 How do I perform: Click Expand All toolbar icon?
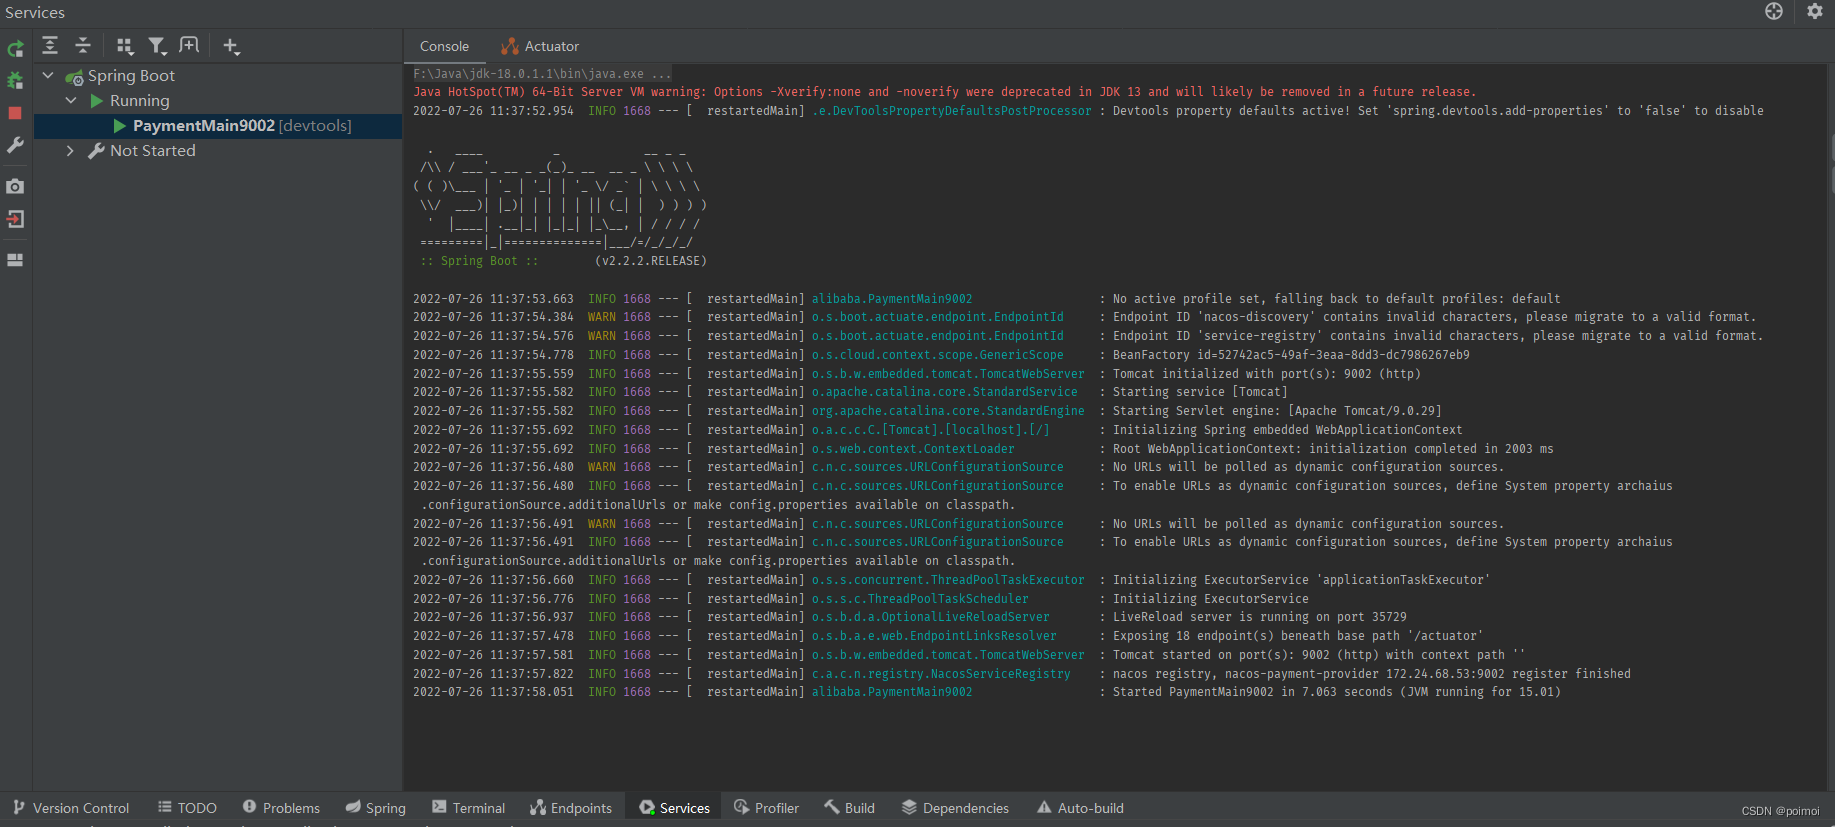pos(50,46)
